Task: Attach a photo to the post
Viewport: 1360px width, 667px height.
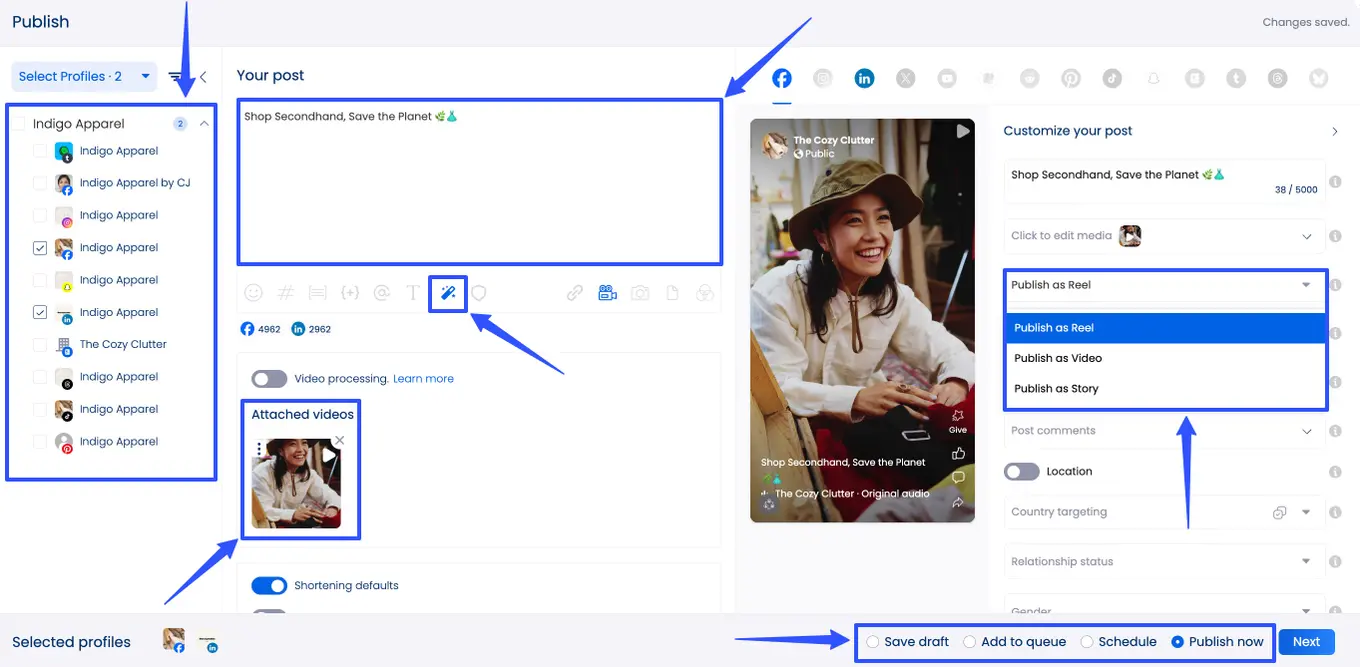Action: [x=639, y=292]
